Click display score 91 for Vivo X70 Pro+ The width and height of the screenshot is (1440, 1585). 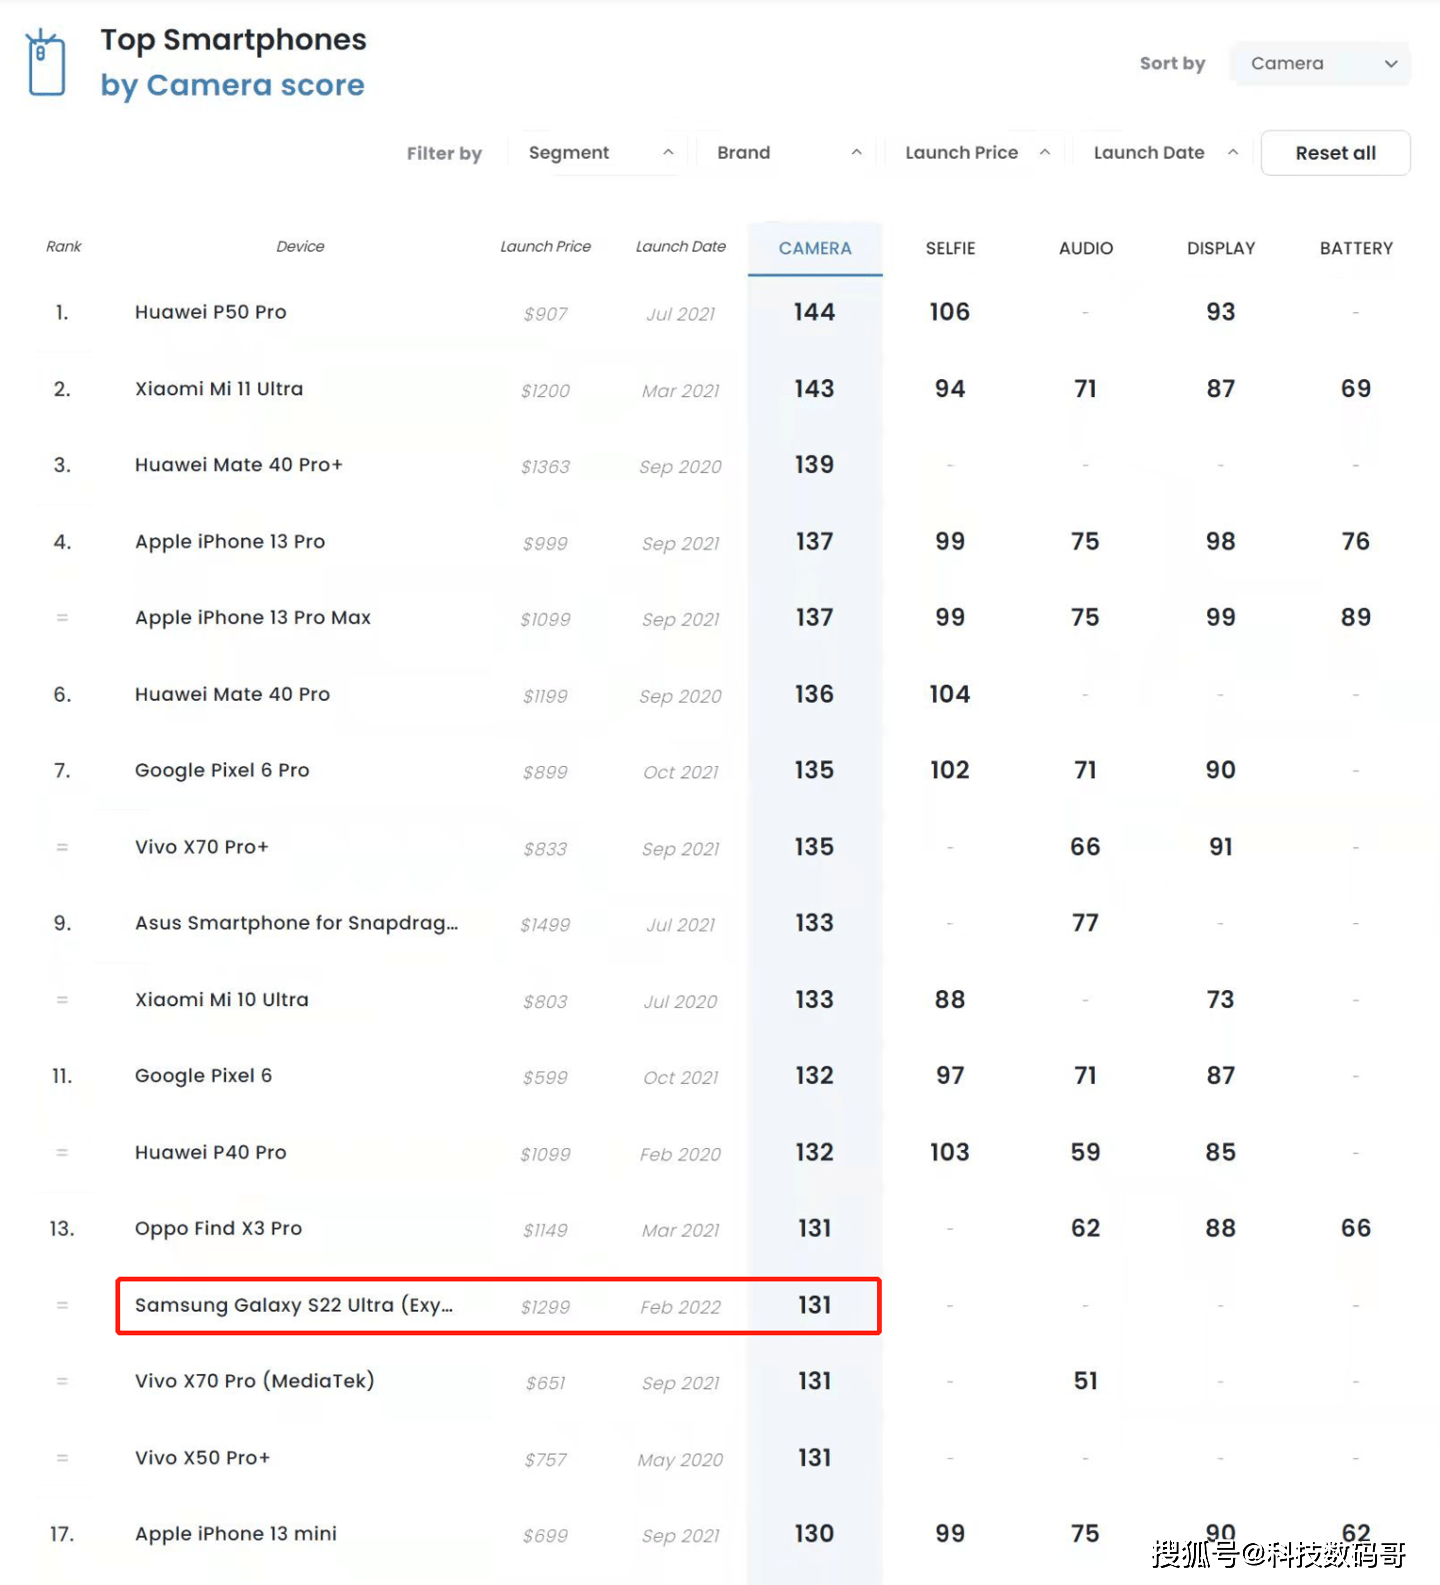click(1220, 847)
